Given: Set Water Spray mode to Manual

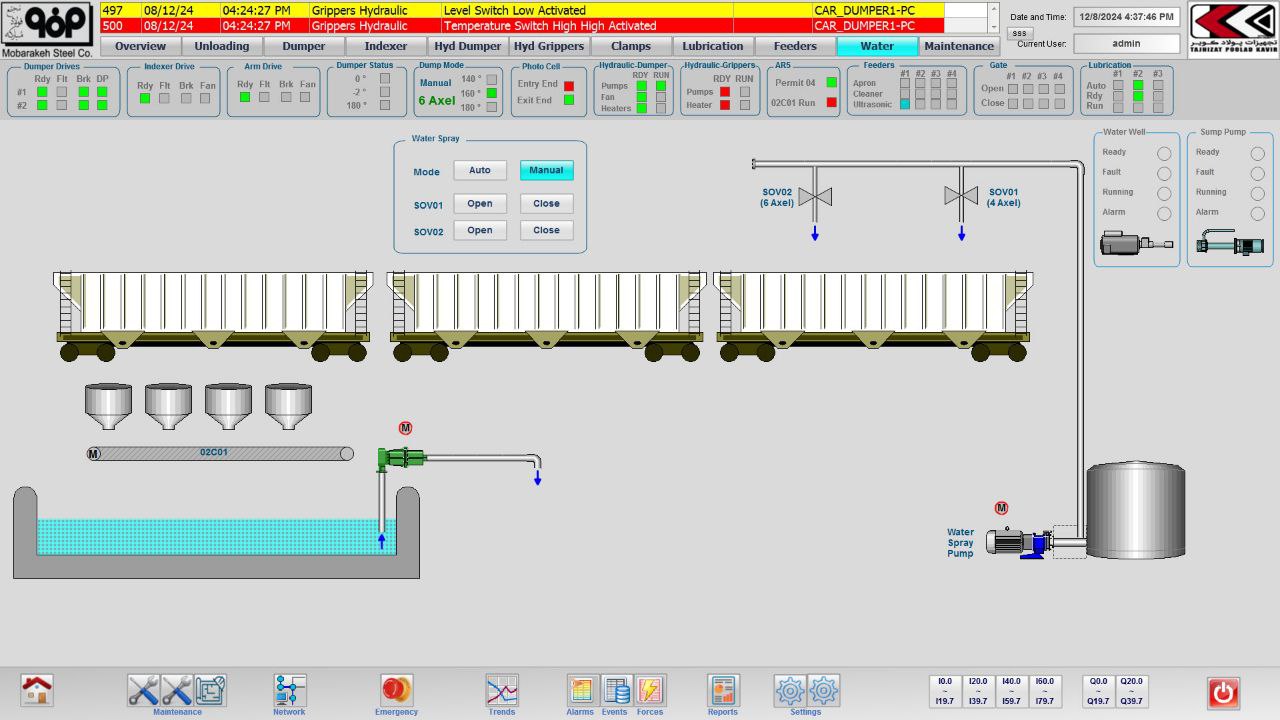Looking at the screenshot, I should [546, 170].
